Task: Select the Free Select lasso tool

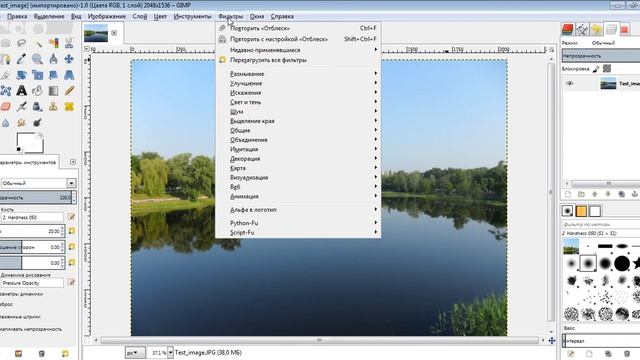Action: (x=21, y=43)
